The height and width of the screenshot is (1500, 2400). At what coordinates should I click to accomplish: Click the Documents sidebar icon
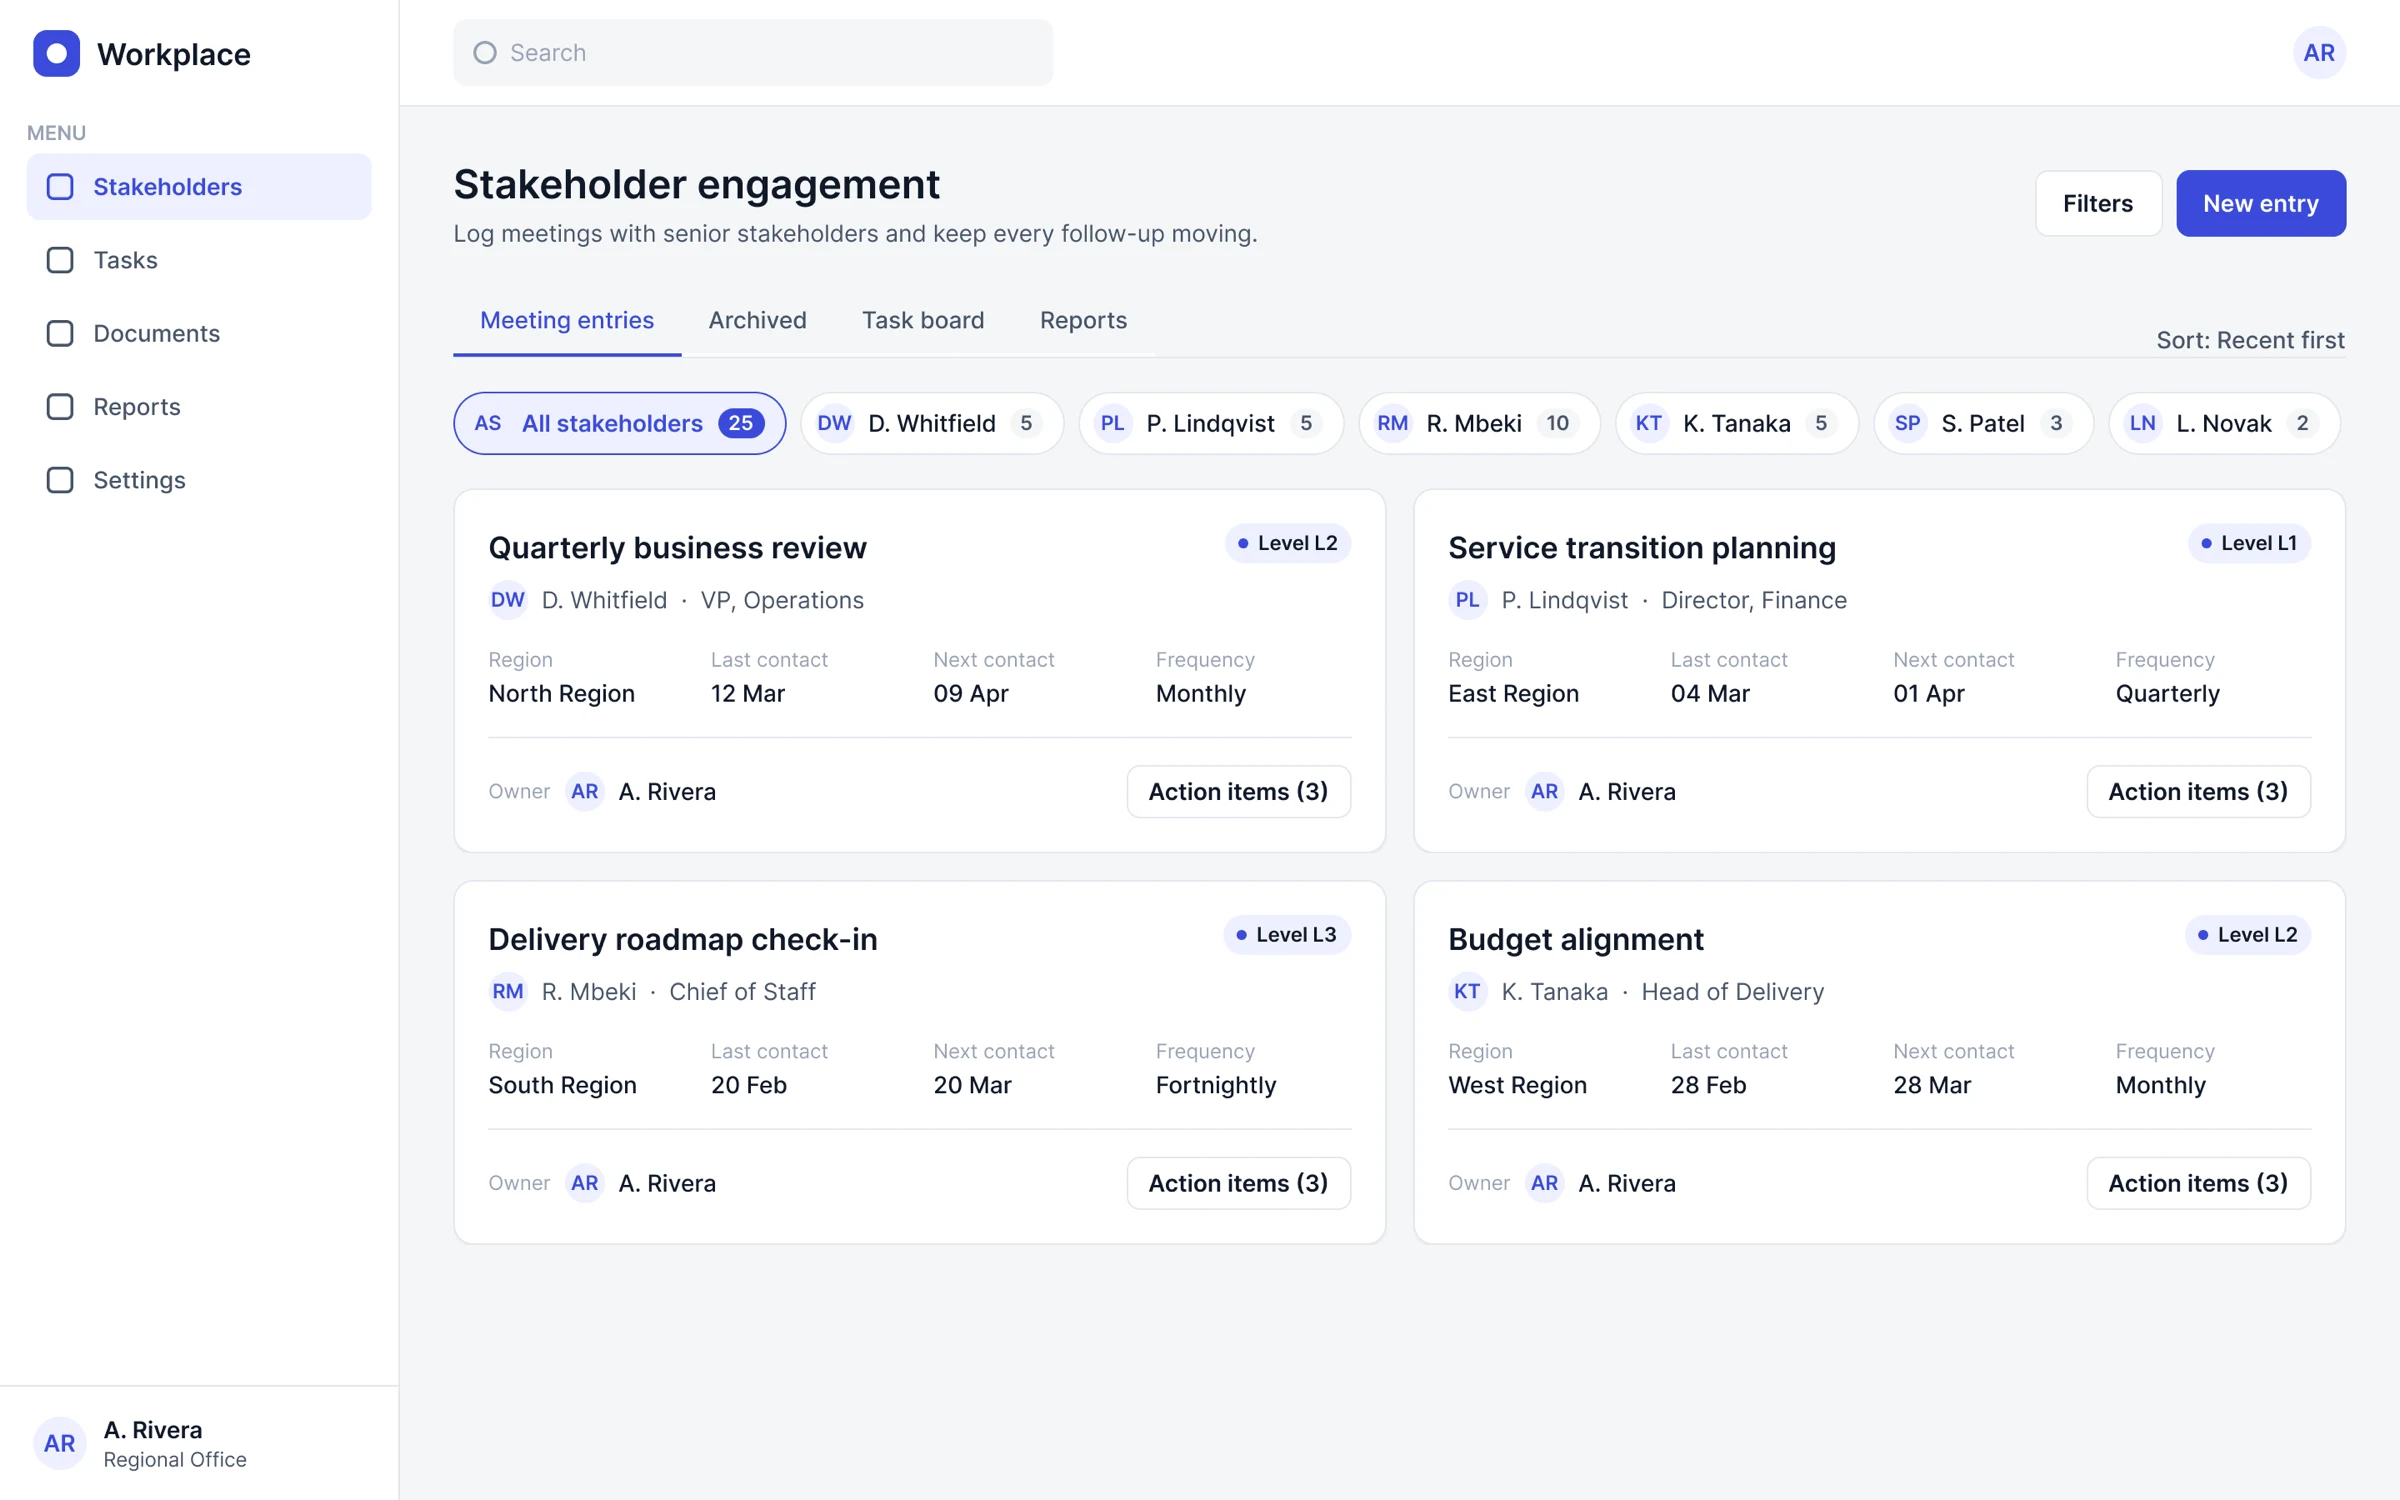(x=60, y=333)
